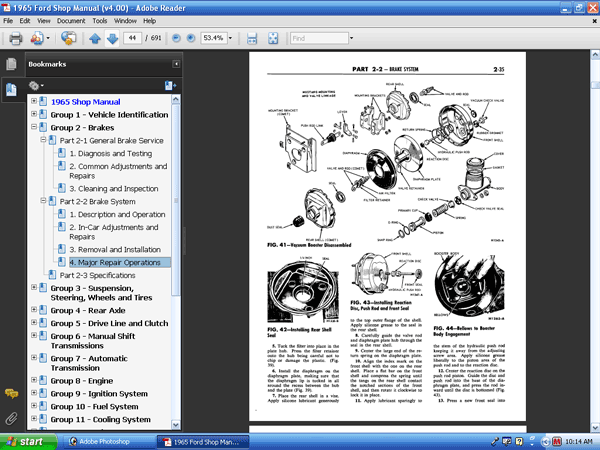Select 3. Cleaning and Inspection bookmark

point(114,189)
